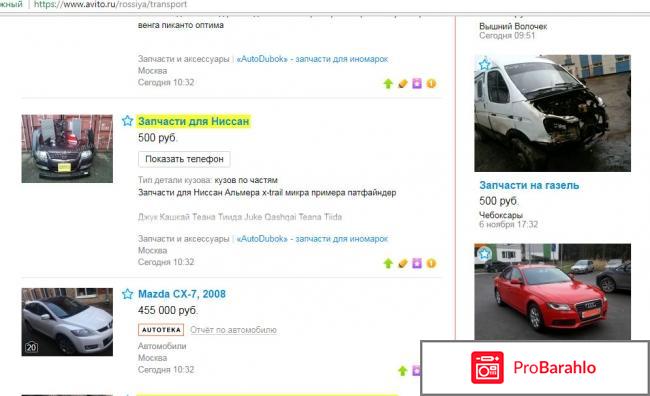Click 'Автомобили' category under Mazda listing
The width and height of the screenshot is (650, 396).
162,346
